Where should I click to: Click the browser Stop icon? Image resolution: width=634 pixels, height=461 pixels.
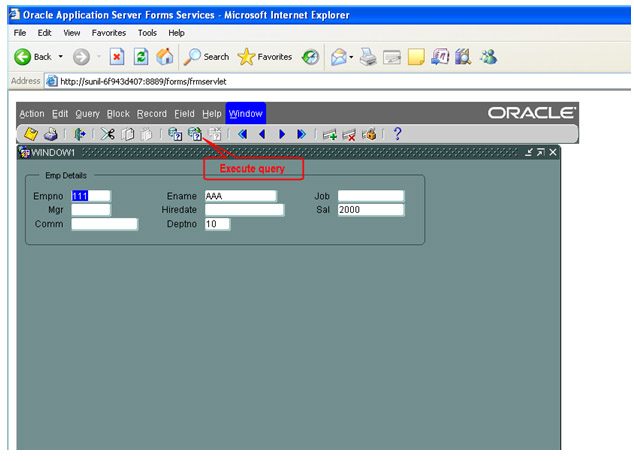(117, 57)
